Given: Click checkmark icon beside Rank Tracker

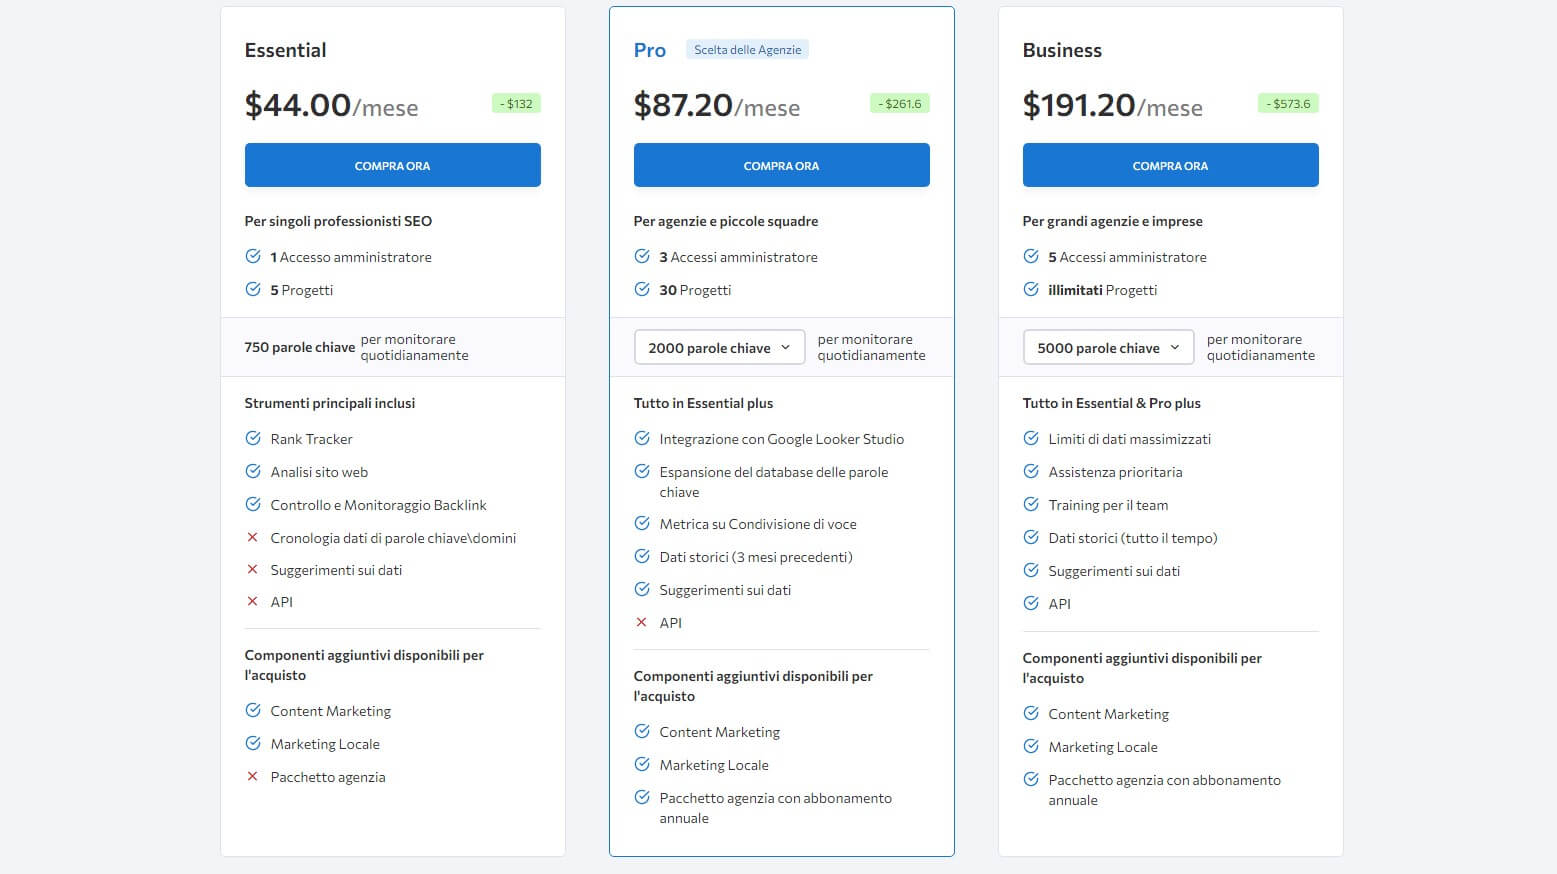Looking at the screenshot, I should click(253, 438).
